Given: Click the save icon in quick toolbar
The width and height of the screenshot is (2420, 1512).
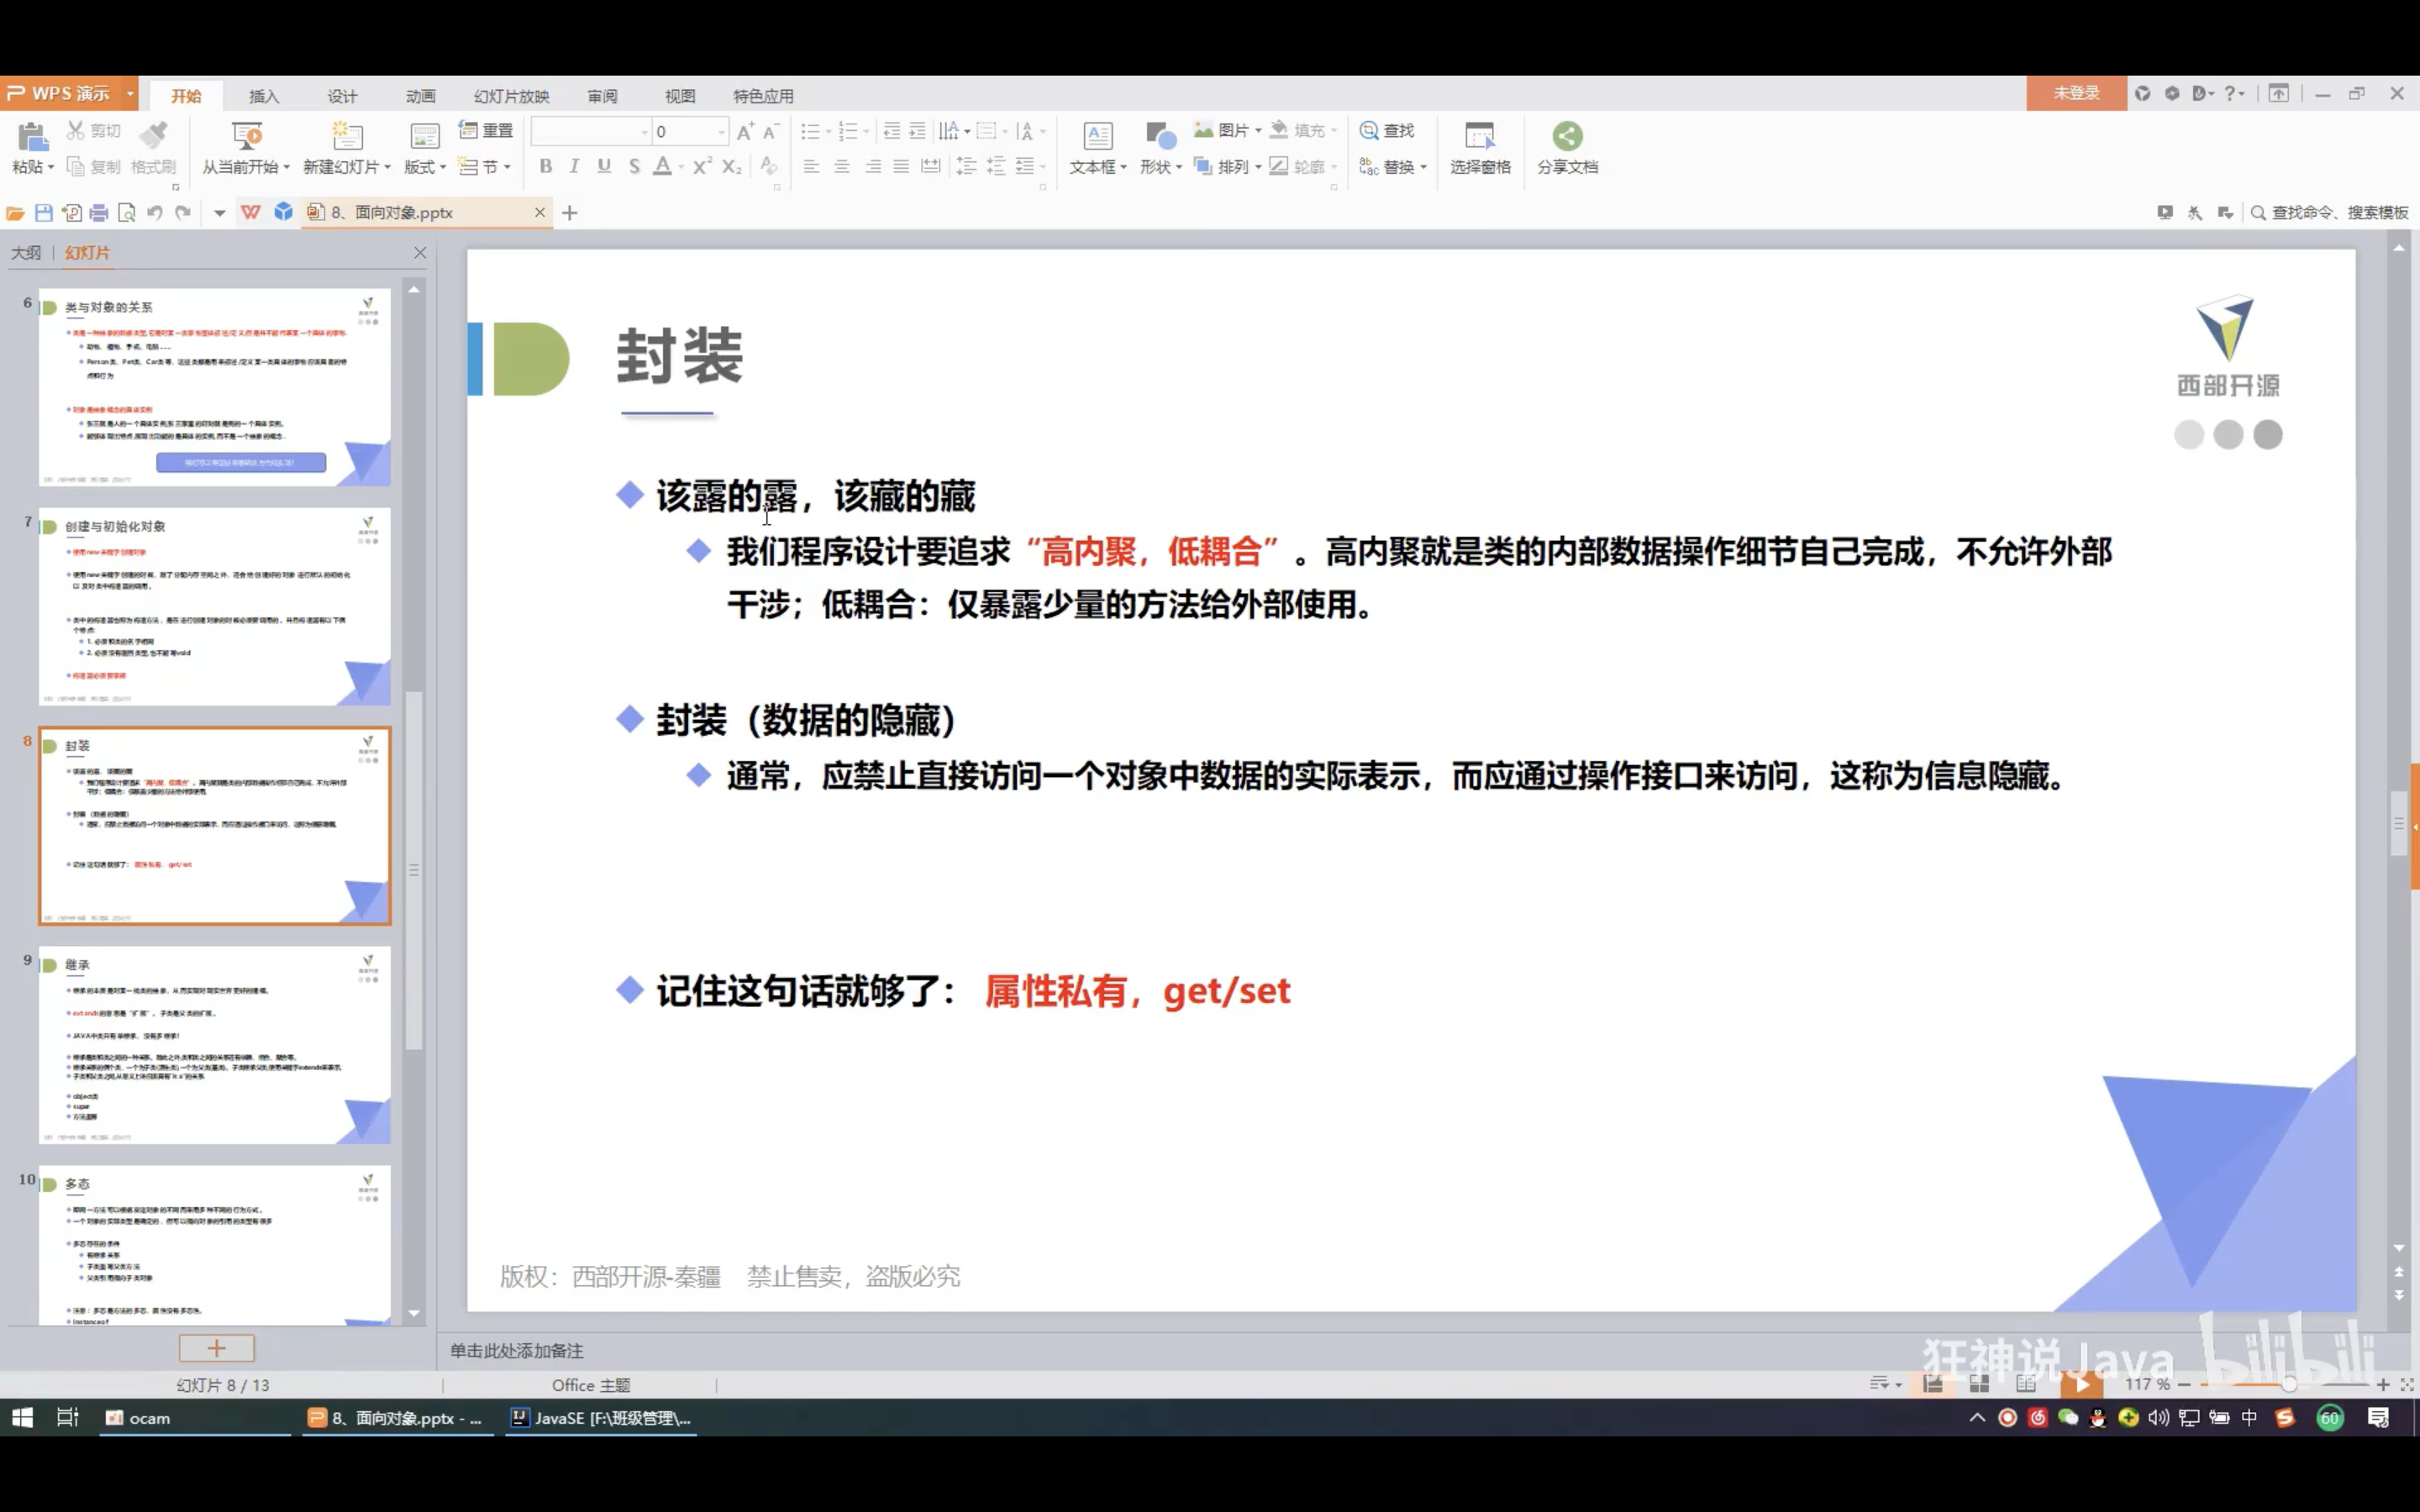Looking at the screenshot, I should (43, 212).
